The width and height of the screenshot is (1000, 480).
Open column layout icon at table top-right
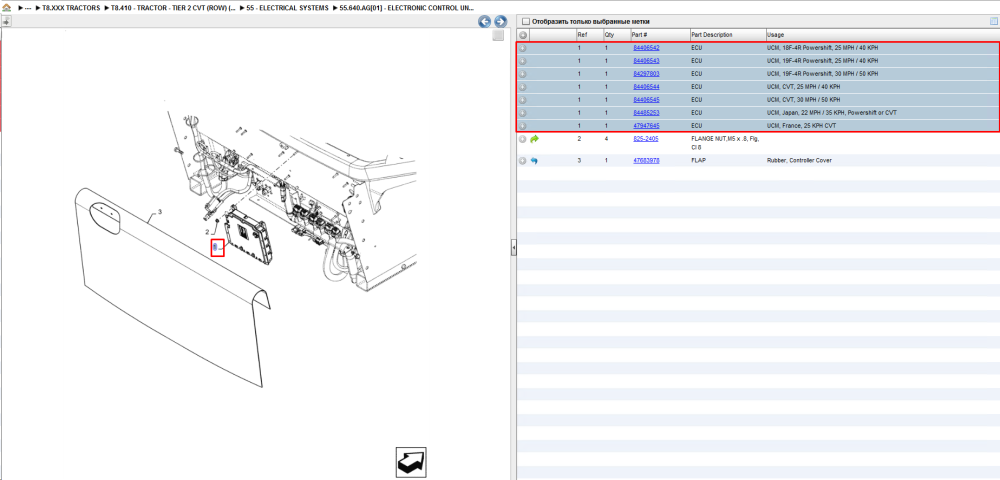tap(993, 21)
